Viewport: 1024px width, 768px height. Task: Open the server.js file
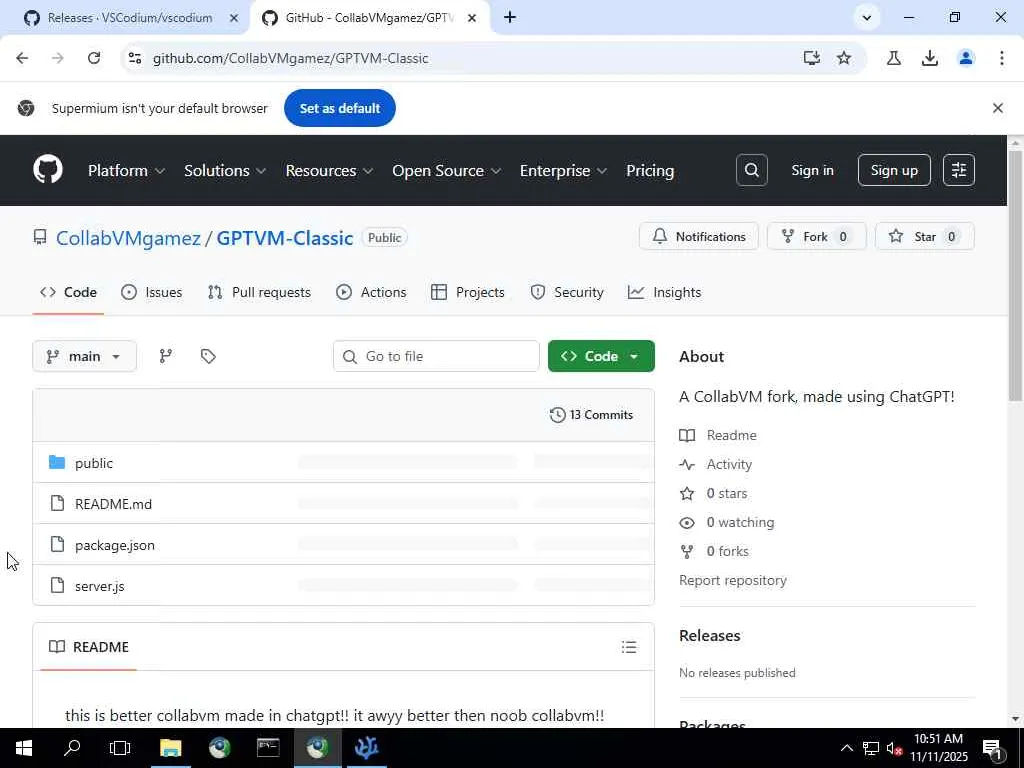(x=100, y=586)
